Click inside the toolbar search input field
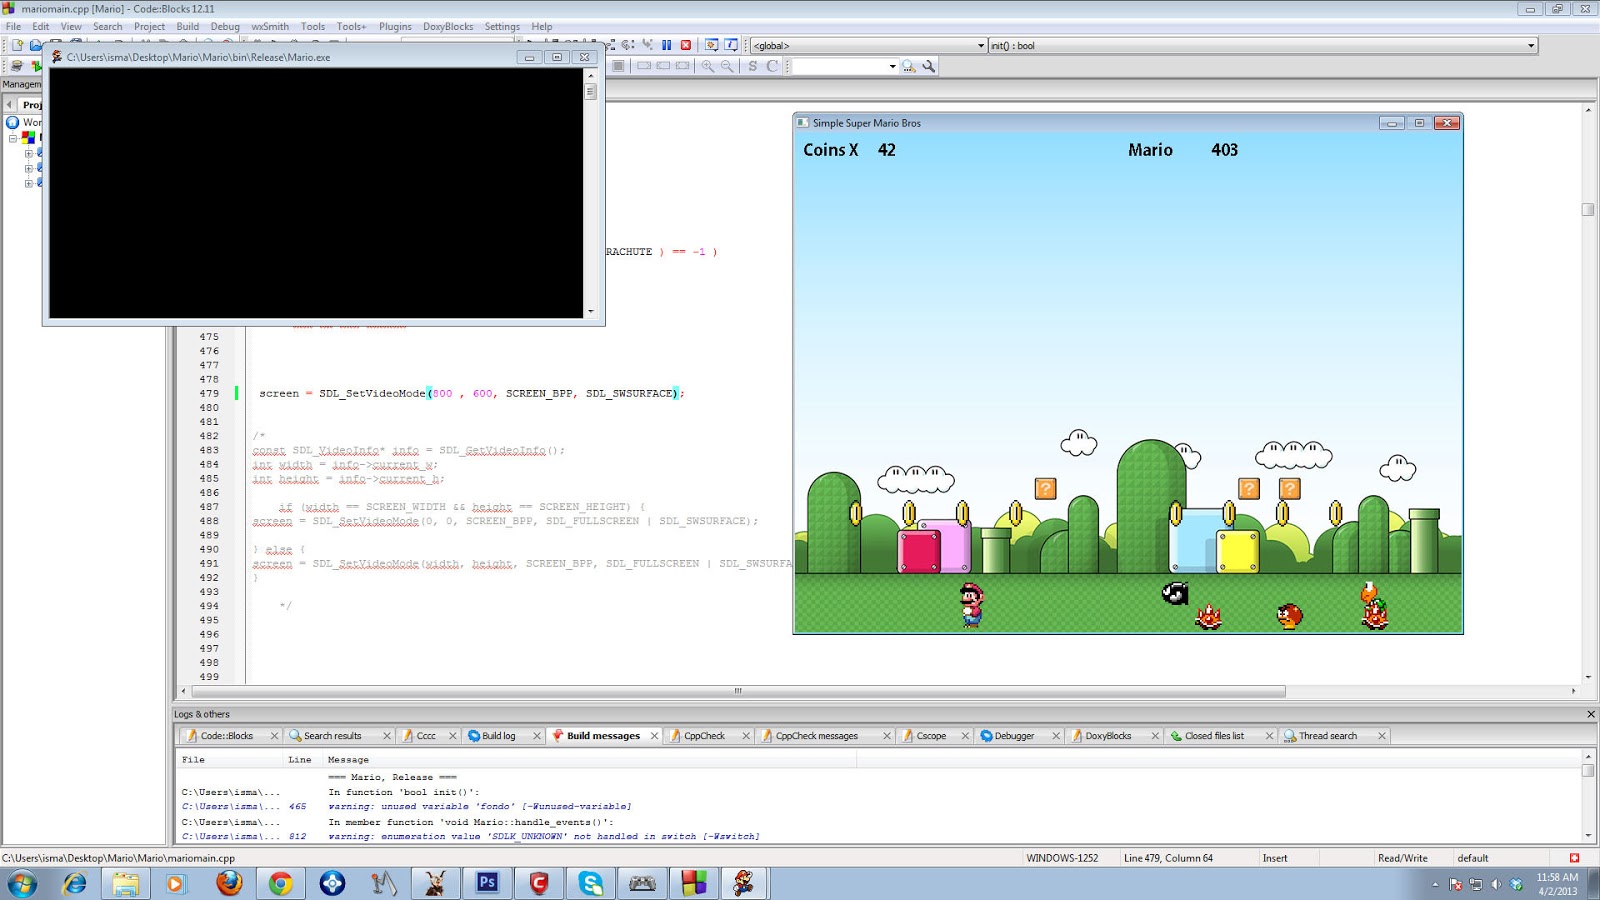This screenshot has width=1600, height=900. [840, 66]
